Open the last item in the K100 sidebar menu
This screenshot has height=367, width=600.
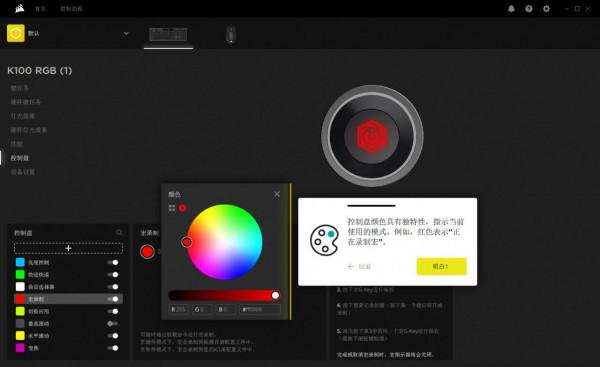(23, 172)
